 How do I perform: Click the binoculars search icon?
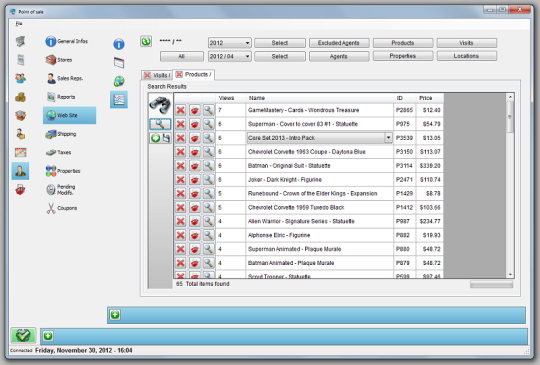tap(160, 105)
